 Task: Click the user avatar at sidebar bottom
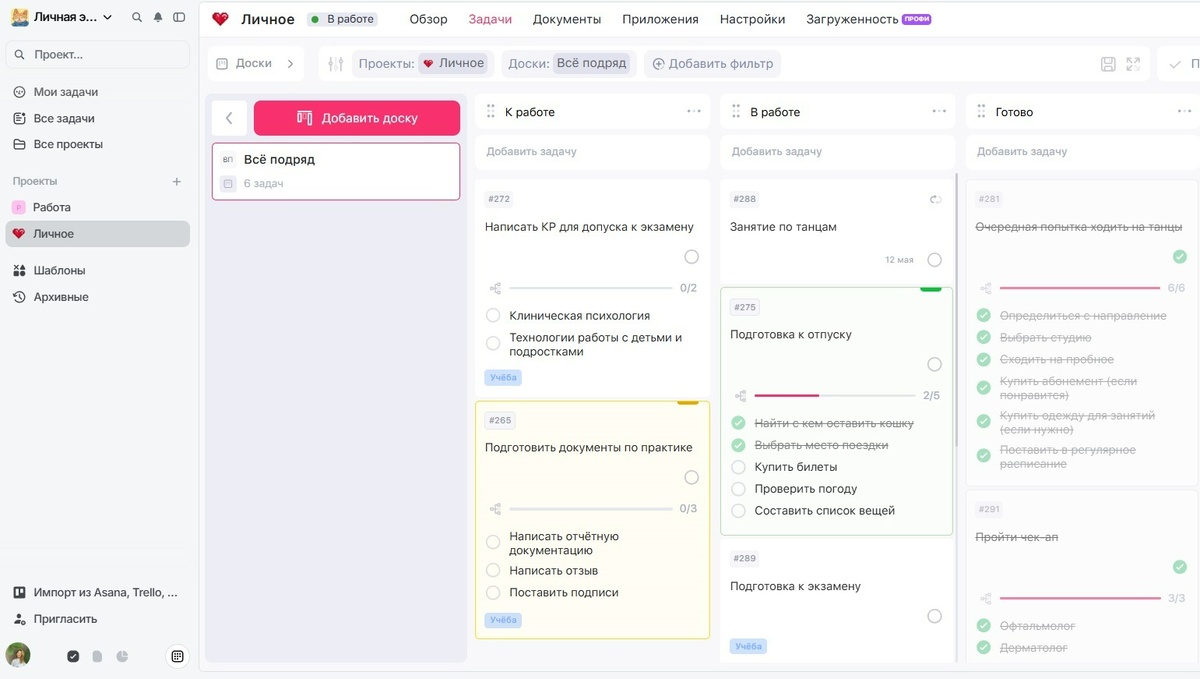point(18,655)
